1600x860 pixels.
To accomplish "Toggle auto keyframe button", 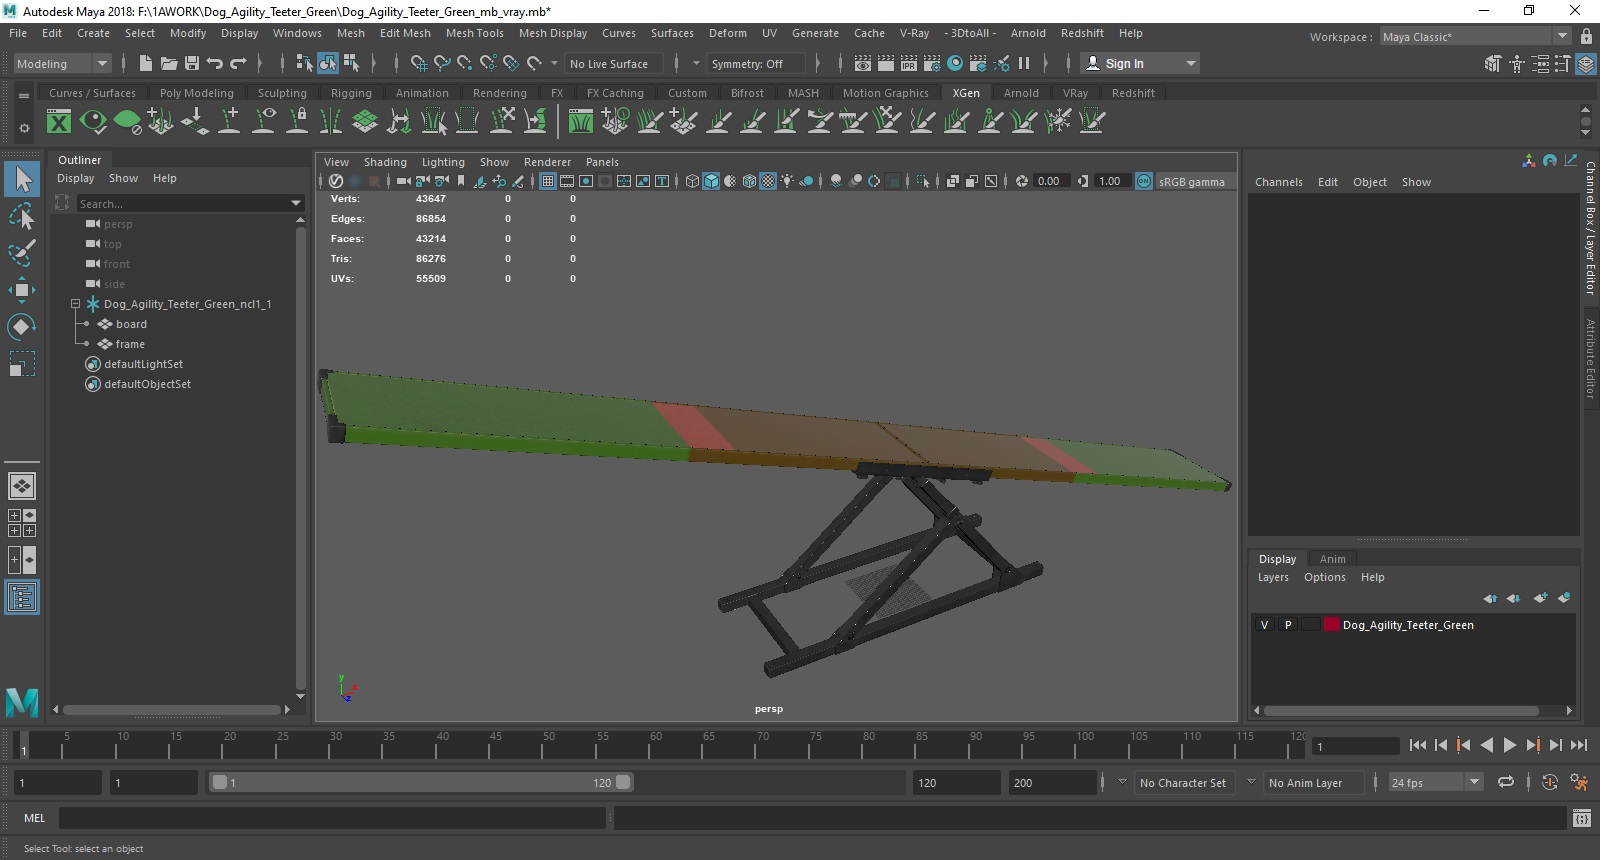I will click(1550, 783).
